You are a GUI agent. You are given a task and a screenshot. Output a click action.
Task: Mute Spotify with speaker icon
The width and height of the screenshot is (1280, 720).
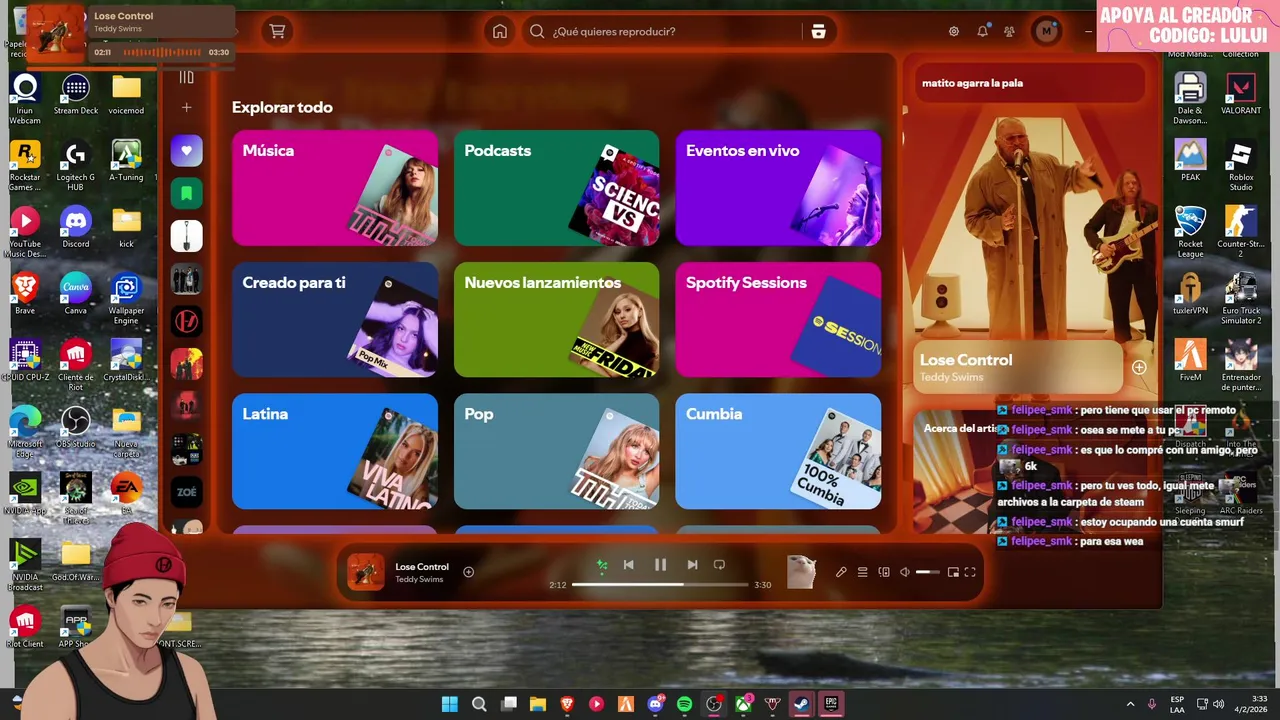tap(904, 572)
